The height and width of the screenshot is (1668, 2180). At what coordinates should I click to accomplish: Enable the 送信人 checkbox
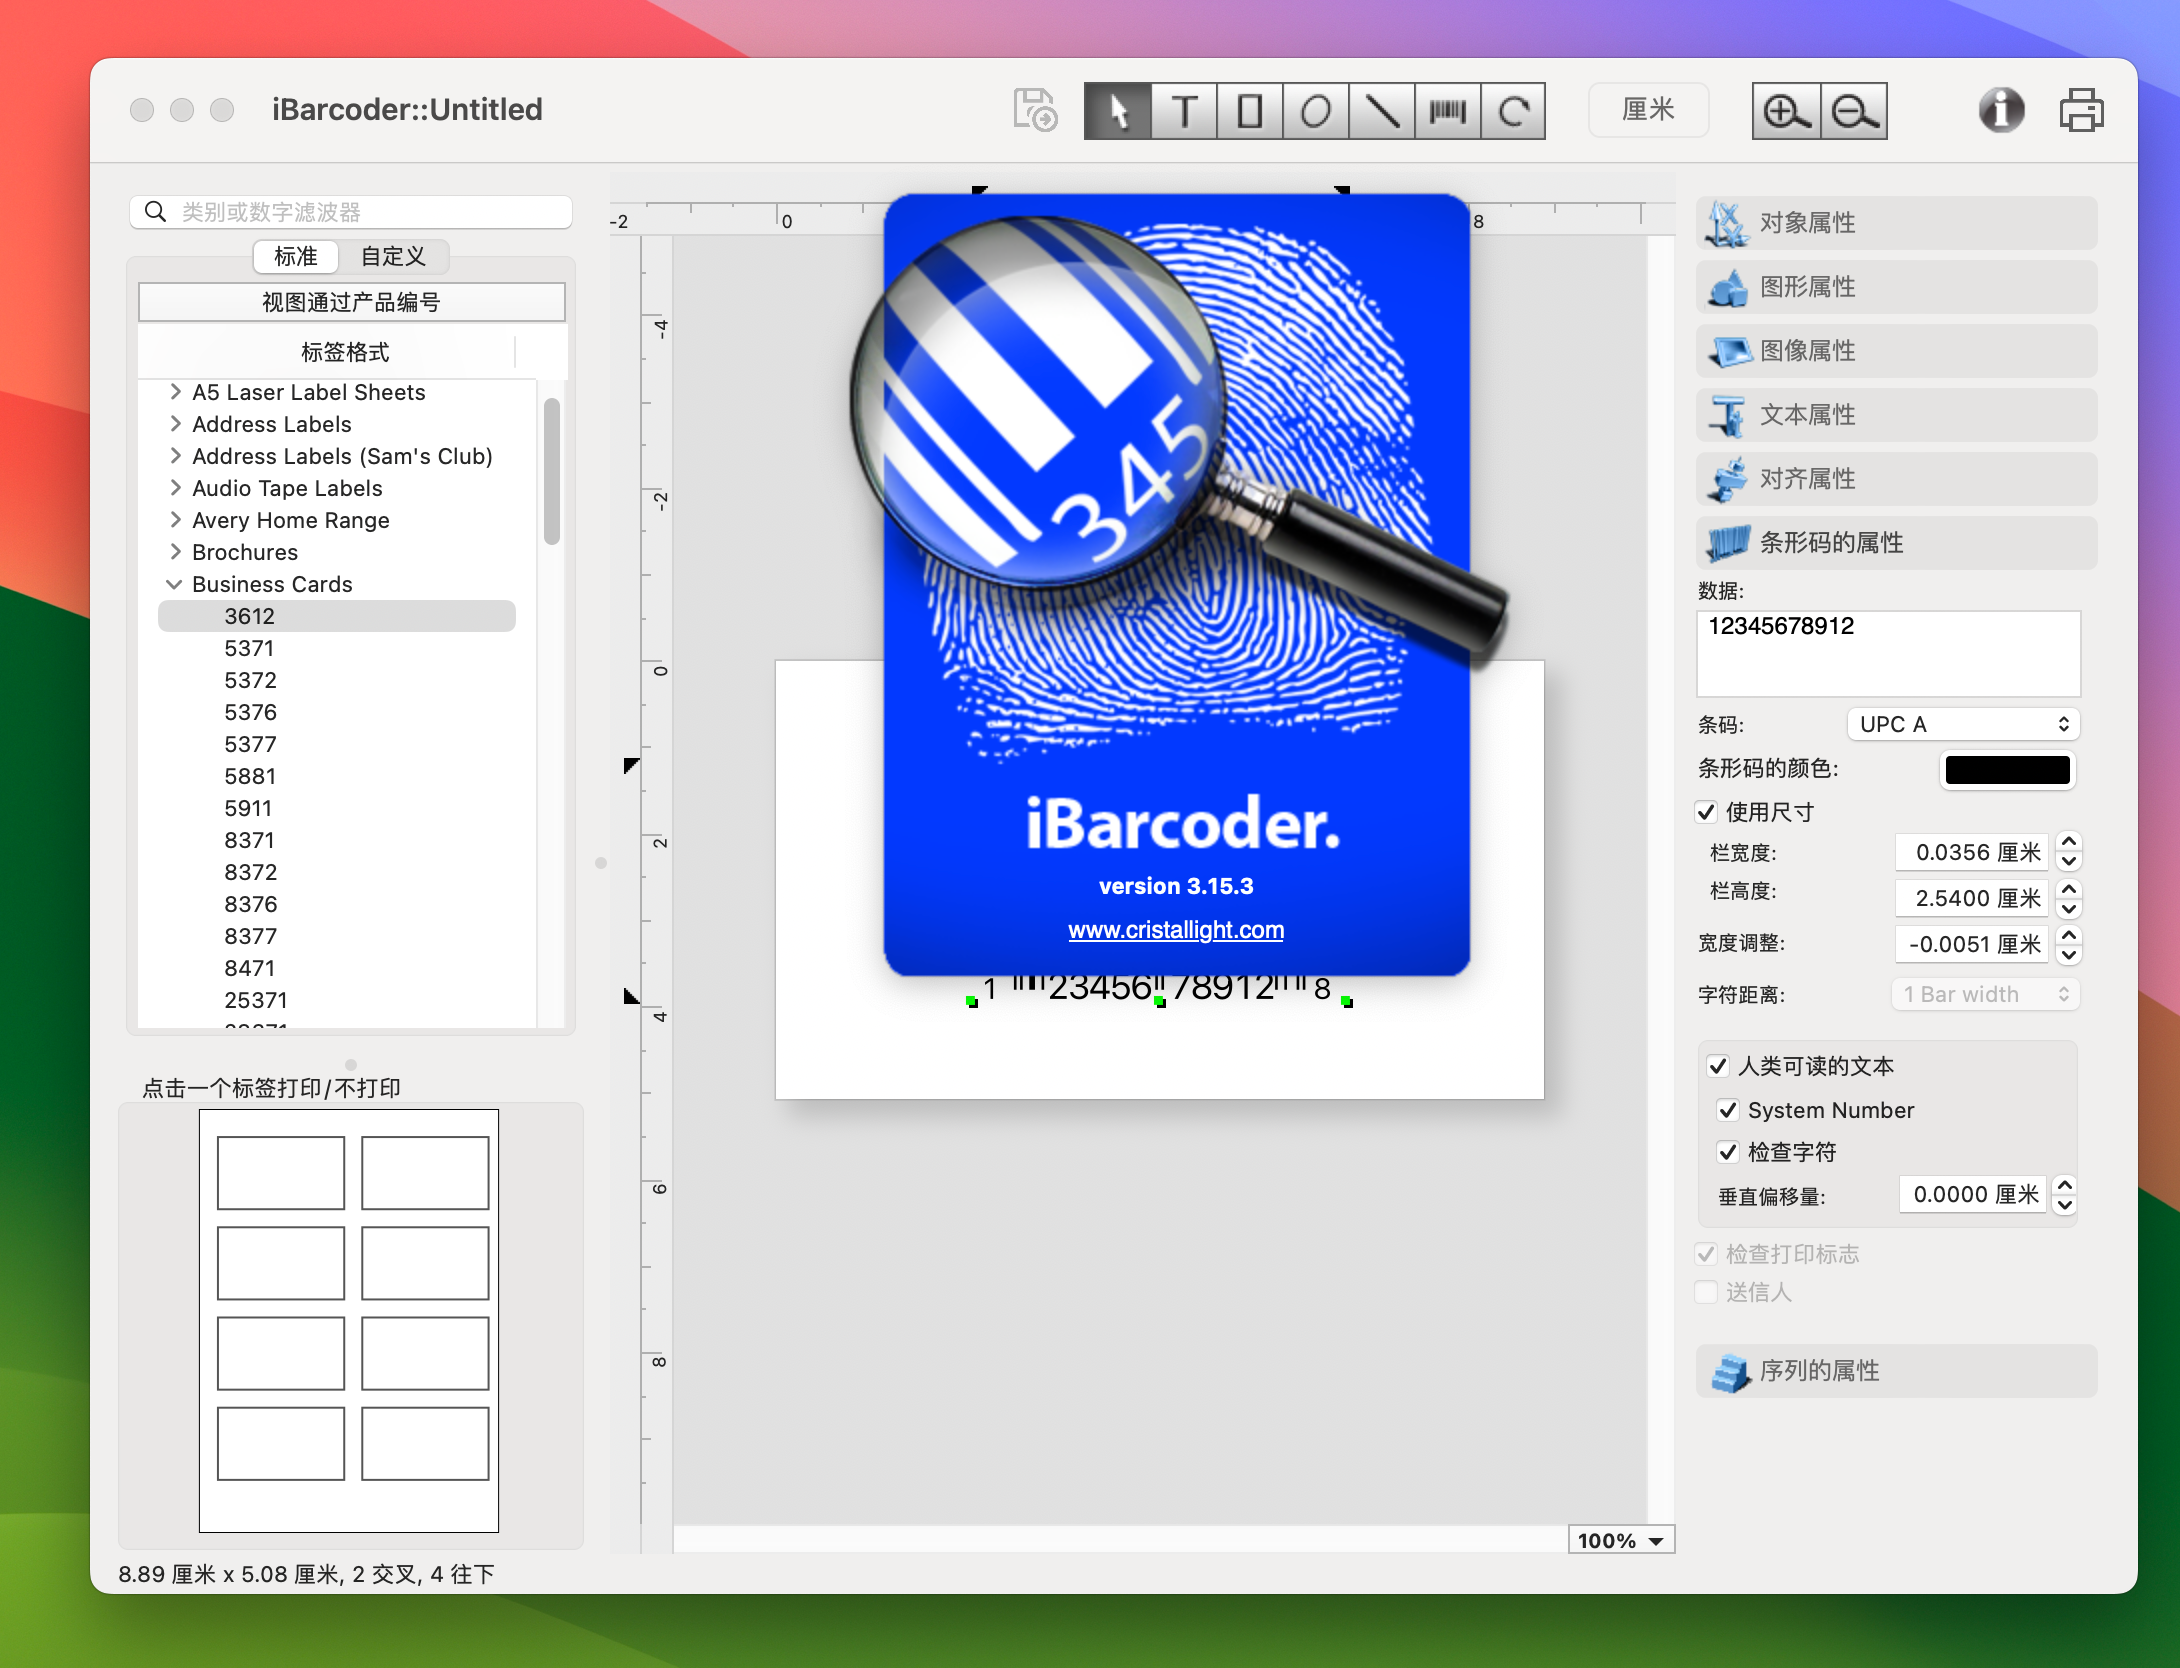pos(1706,1292)
